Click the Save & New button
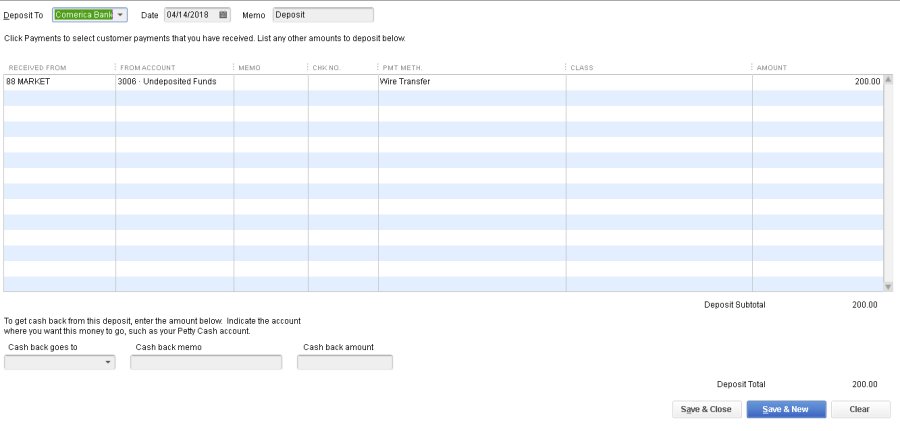Screen dimensions: 900x431 (786, 409)
